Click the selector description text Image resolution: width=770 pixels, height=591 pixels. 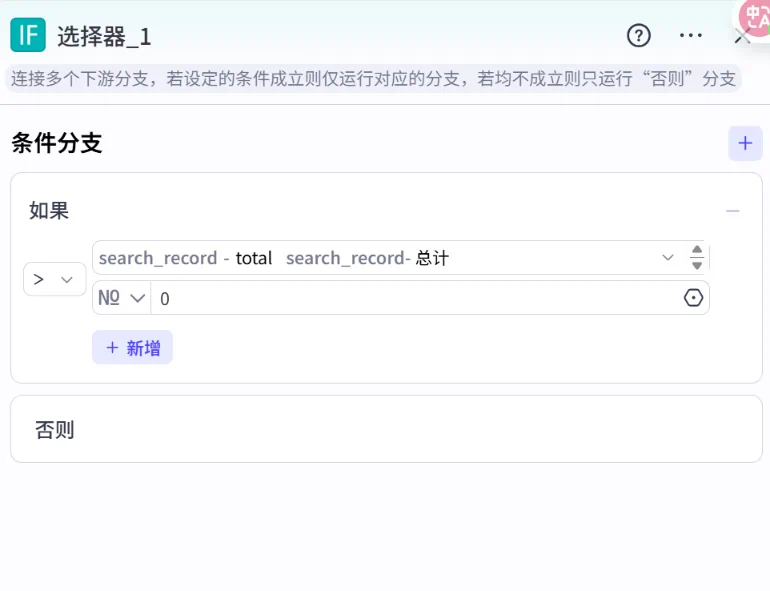pyautogui.click(x=372, y=79)
